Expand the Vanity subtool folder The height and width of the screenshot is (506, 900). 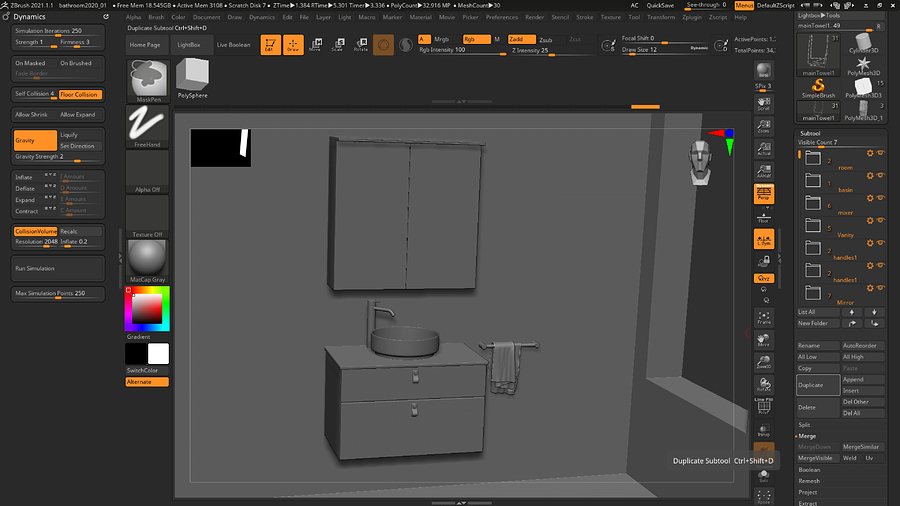pyautogui.click(x=813, y=225)
